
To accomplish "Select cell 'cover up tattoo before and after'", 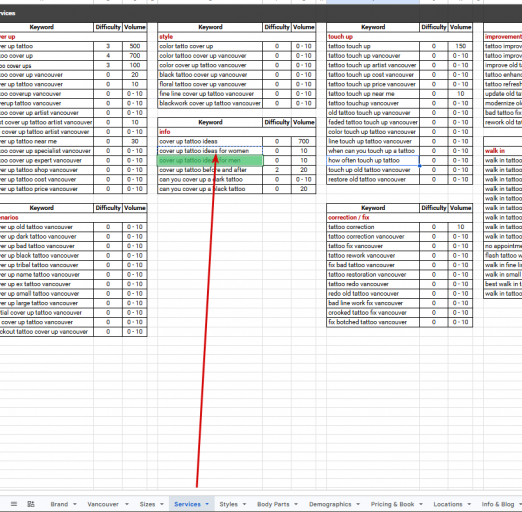I will [210, 170].
